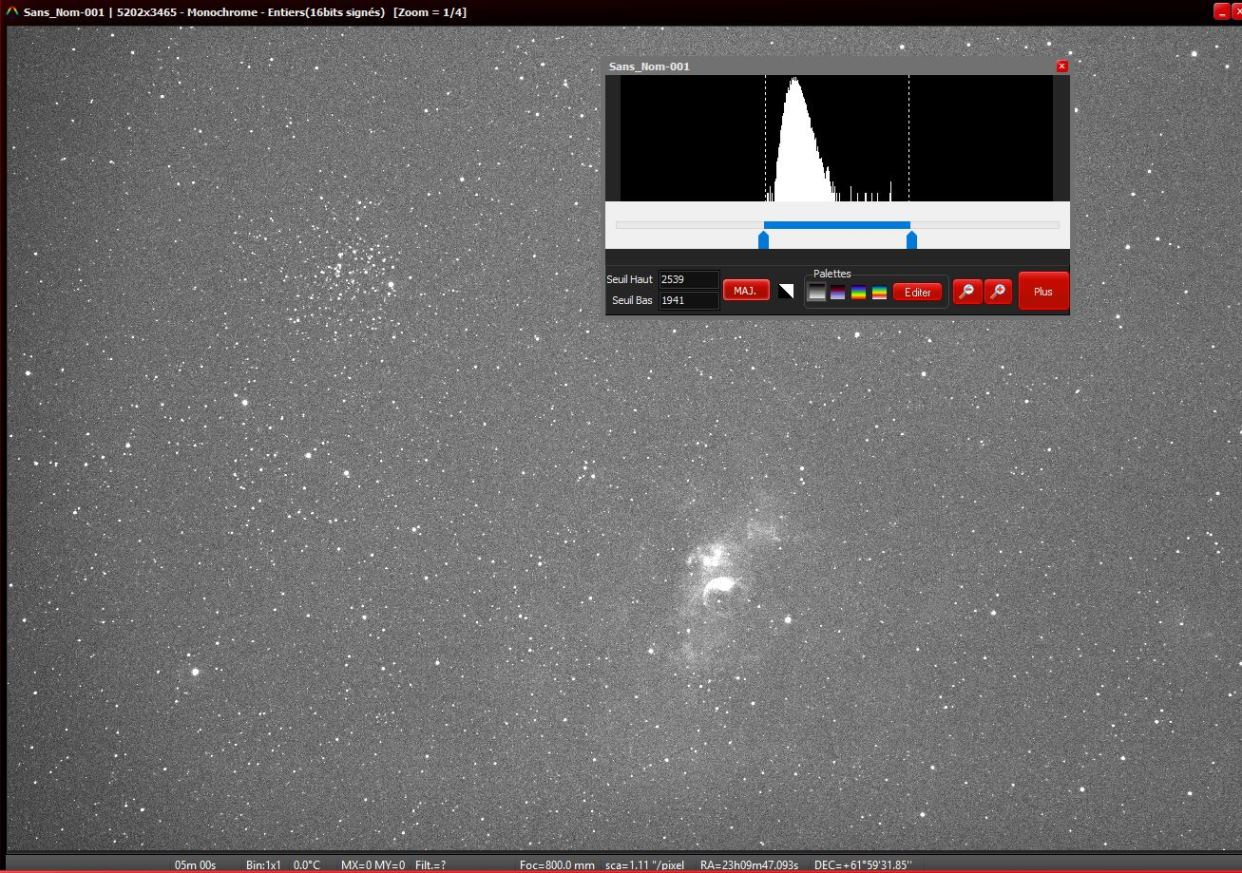The height and width of the screenshot is (873, 1242).
Task: Select the blue-yellow rainbow palette
Action: [x=859, y=293]
